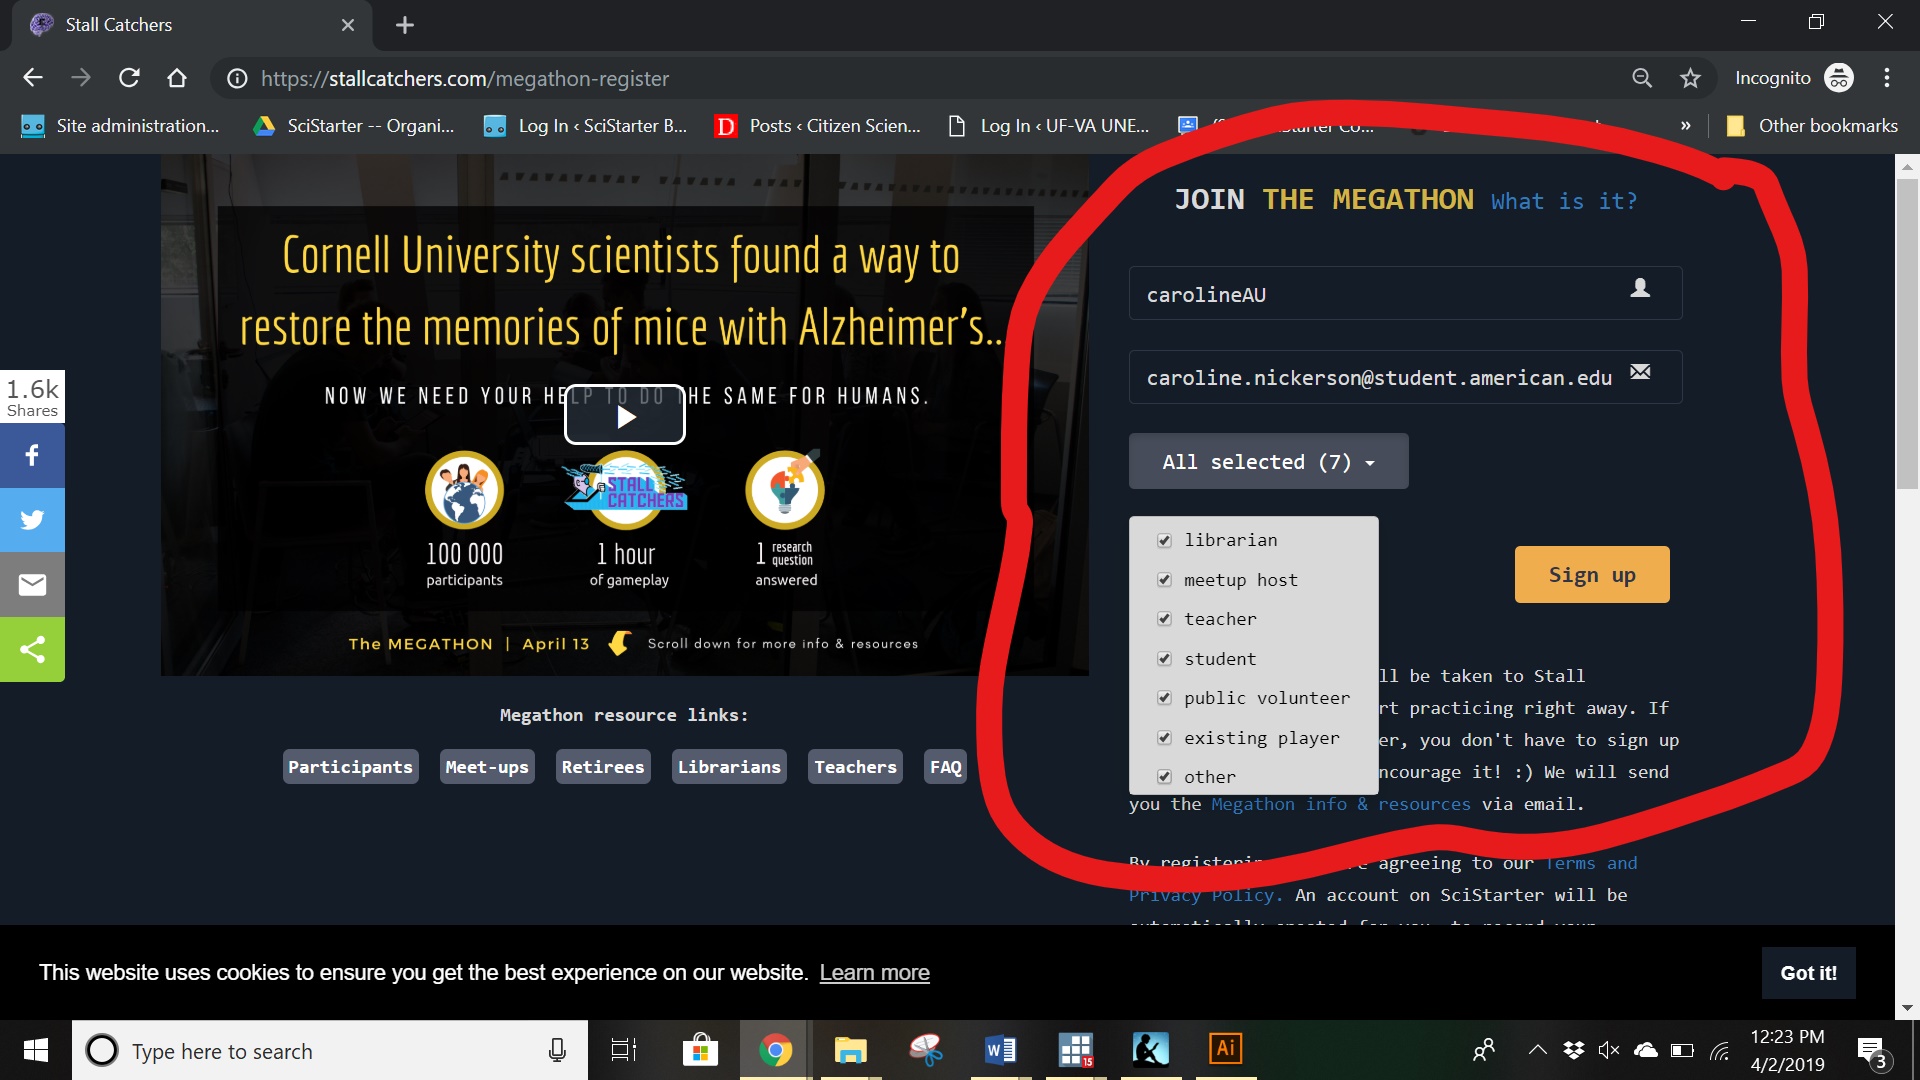Click the page vertical scrollbar thumb
This screenshot has width=1920, height=1080.
[1907, 333]
